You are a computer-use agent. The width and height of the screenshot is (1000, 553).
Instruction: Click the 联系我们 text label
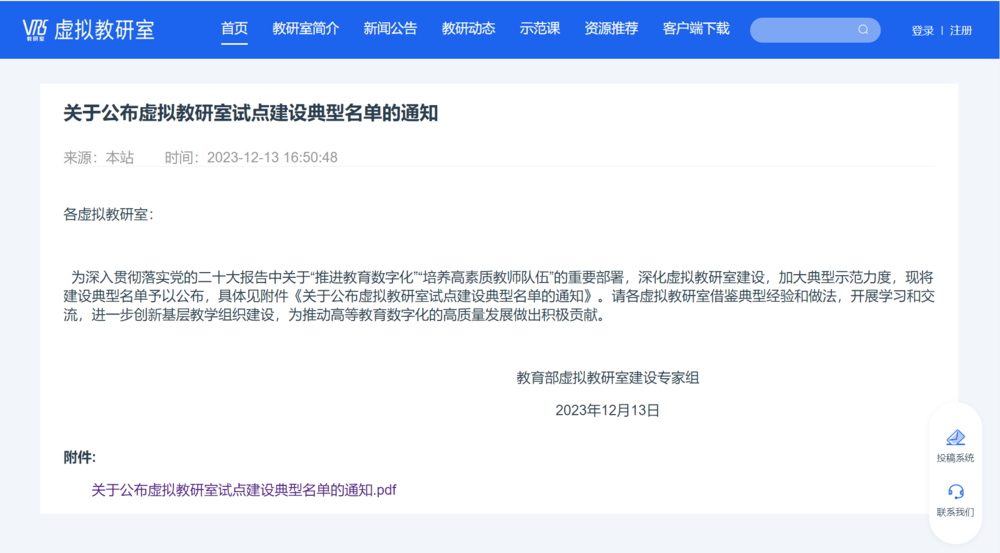point(955,512)
